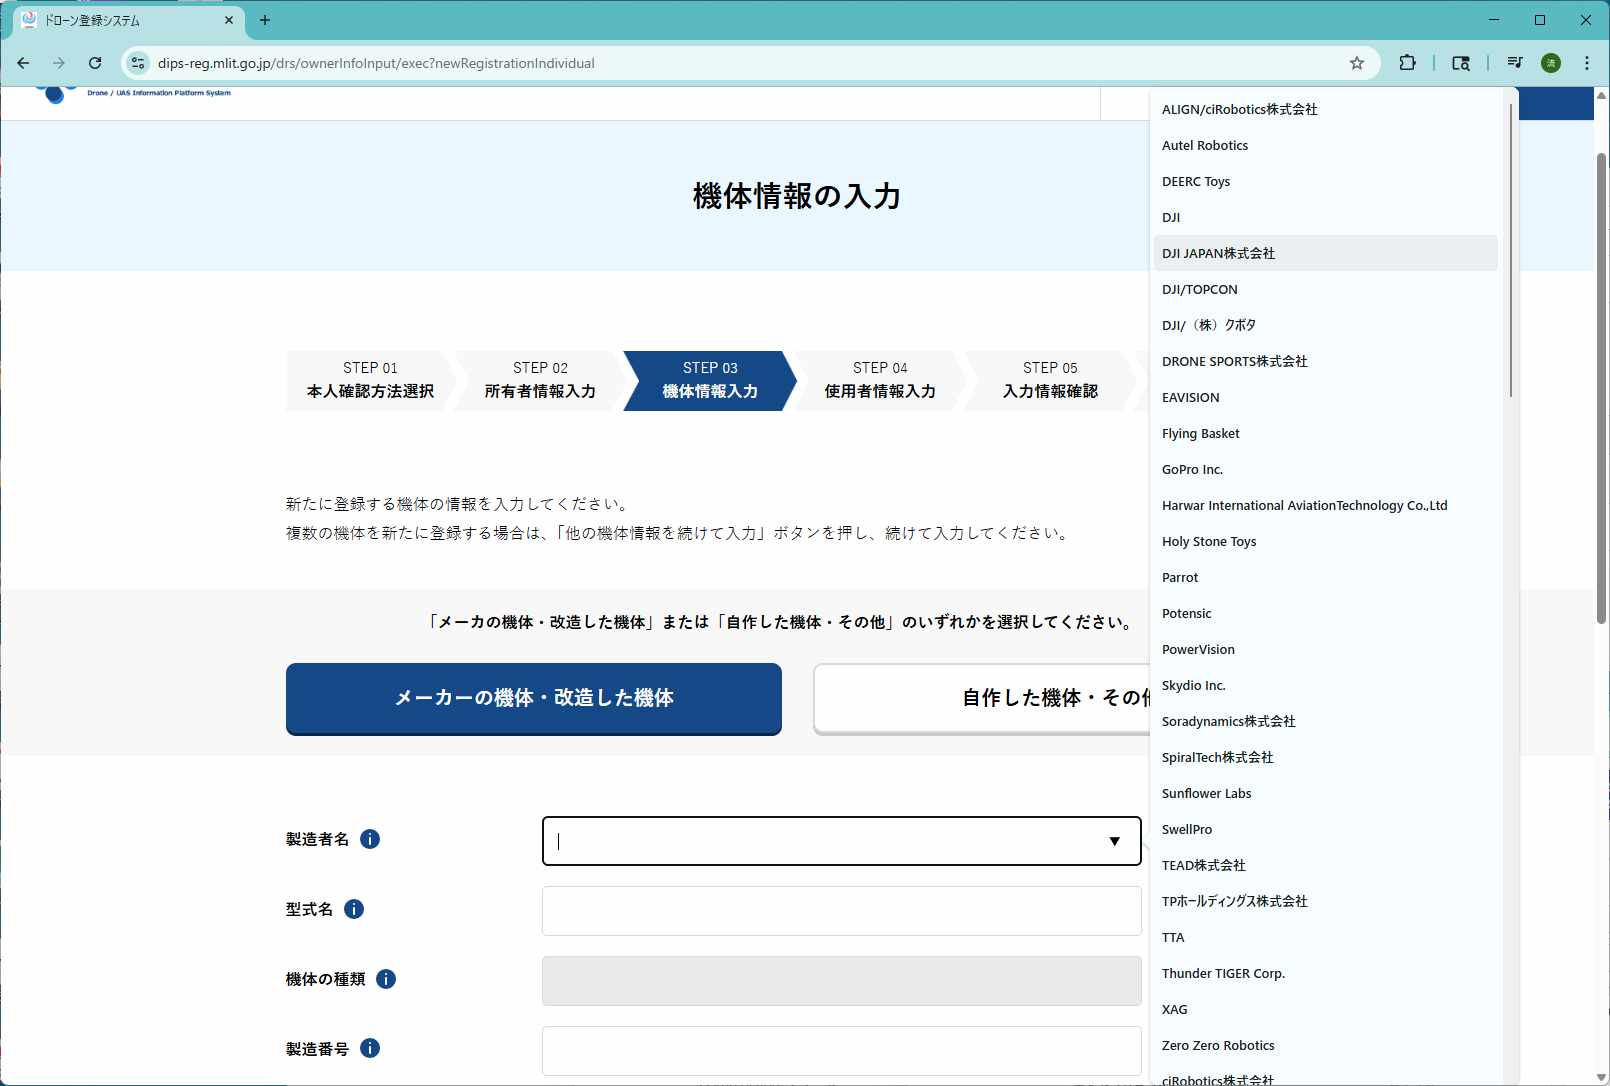Click the green profile avatar icon
1610x1086 pixels.
point(1551,63)
